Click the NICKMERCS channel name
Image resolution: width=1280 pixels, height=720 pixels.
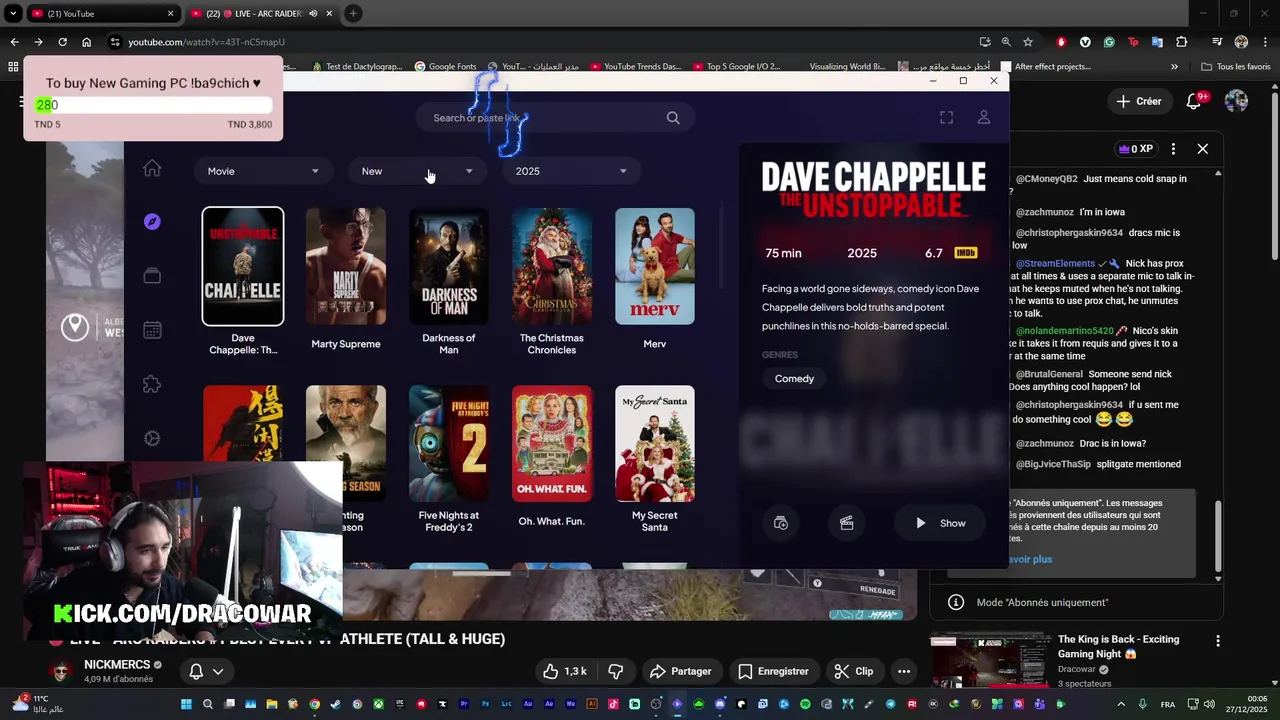[116, 665]
